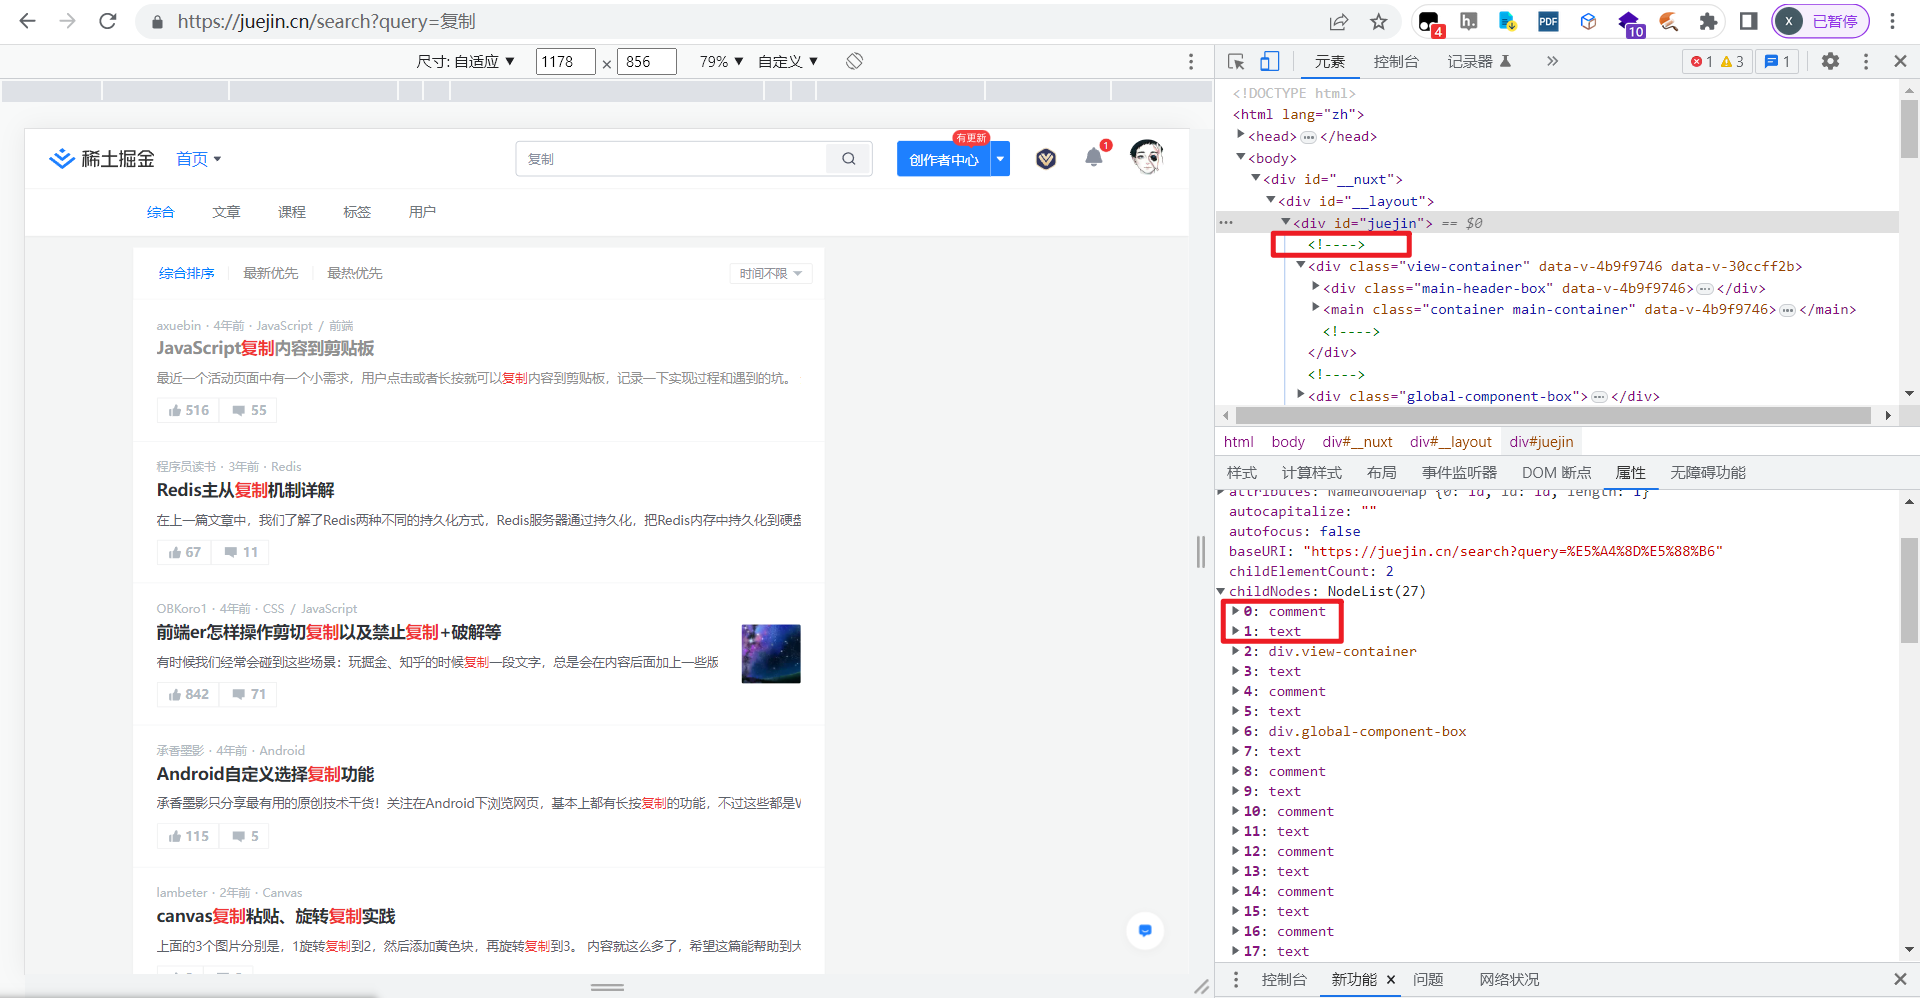
Task: Expand childNodes entry 2: div.view-container
Action: tap(1236, 651)
